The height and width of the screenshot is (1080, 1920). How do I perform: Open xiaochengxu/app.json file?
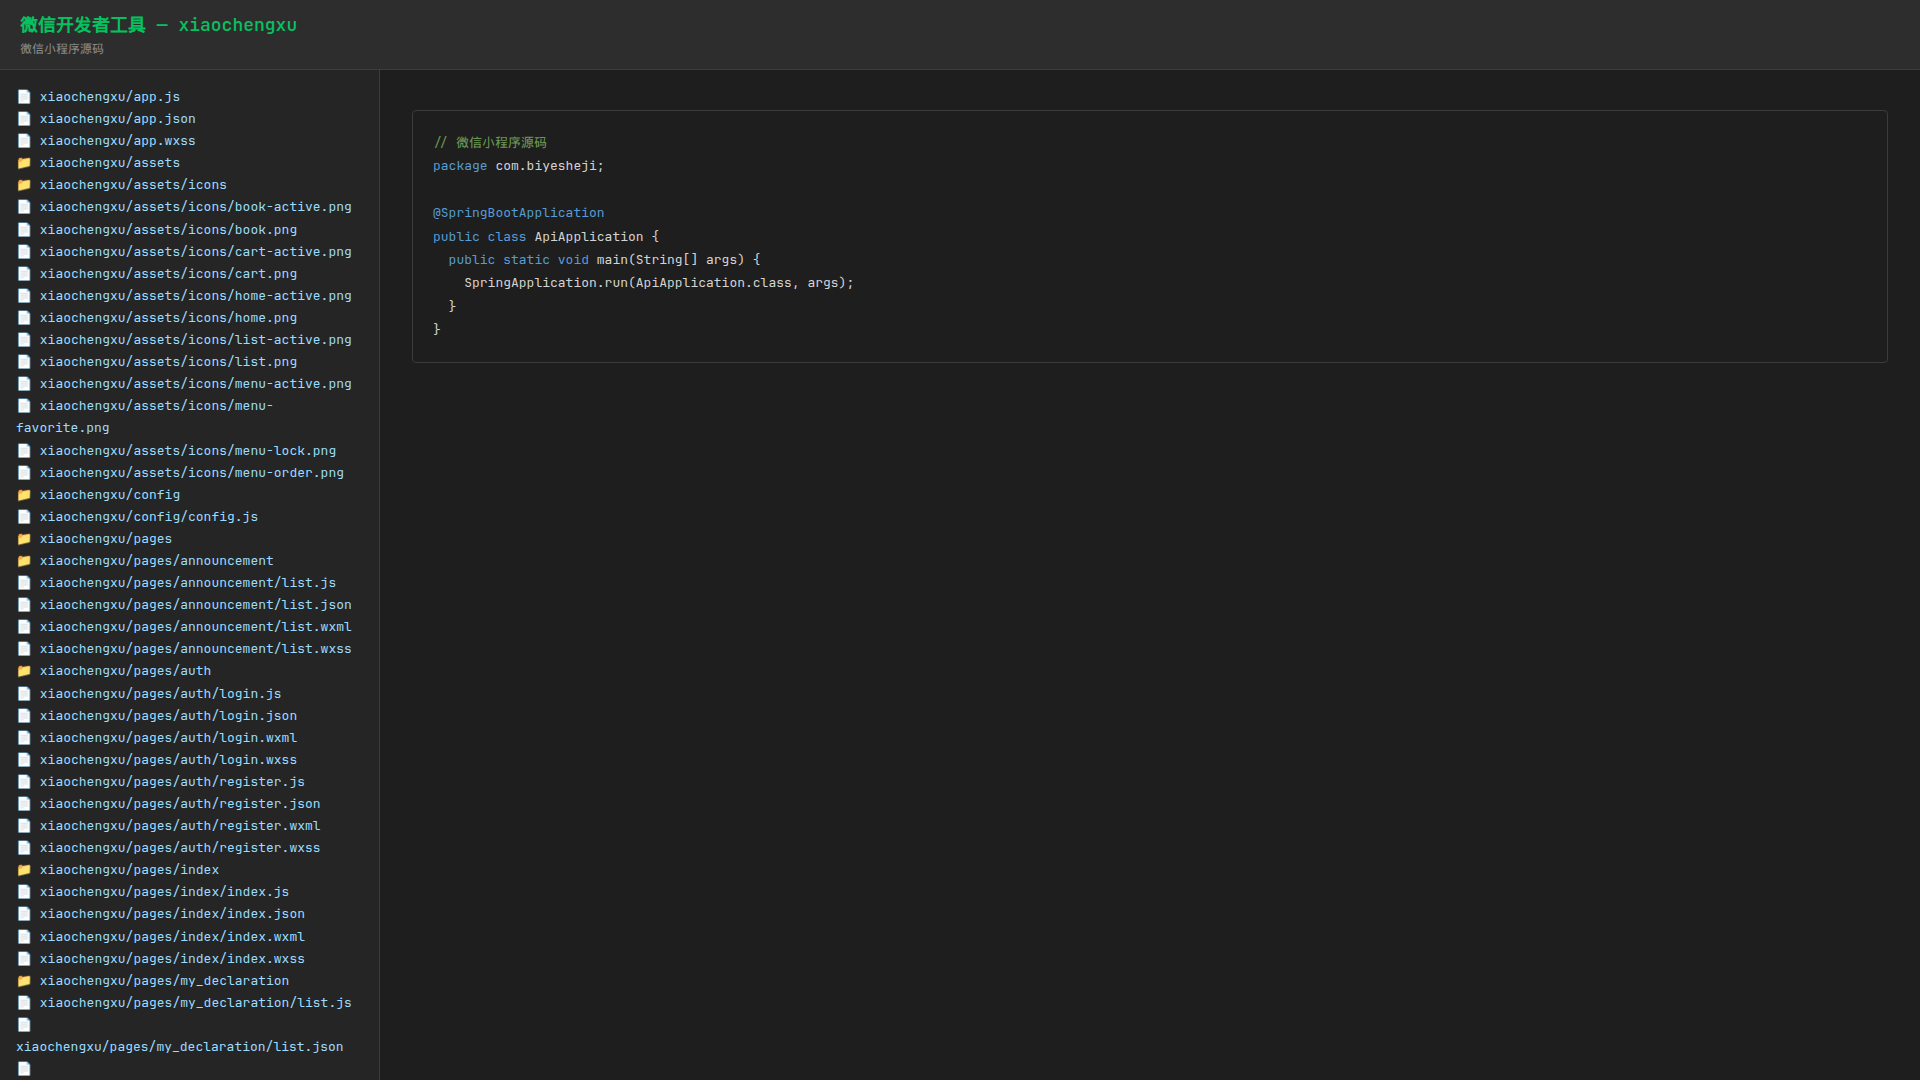point(118,119)
